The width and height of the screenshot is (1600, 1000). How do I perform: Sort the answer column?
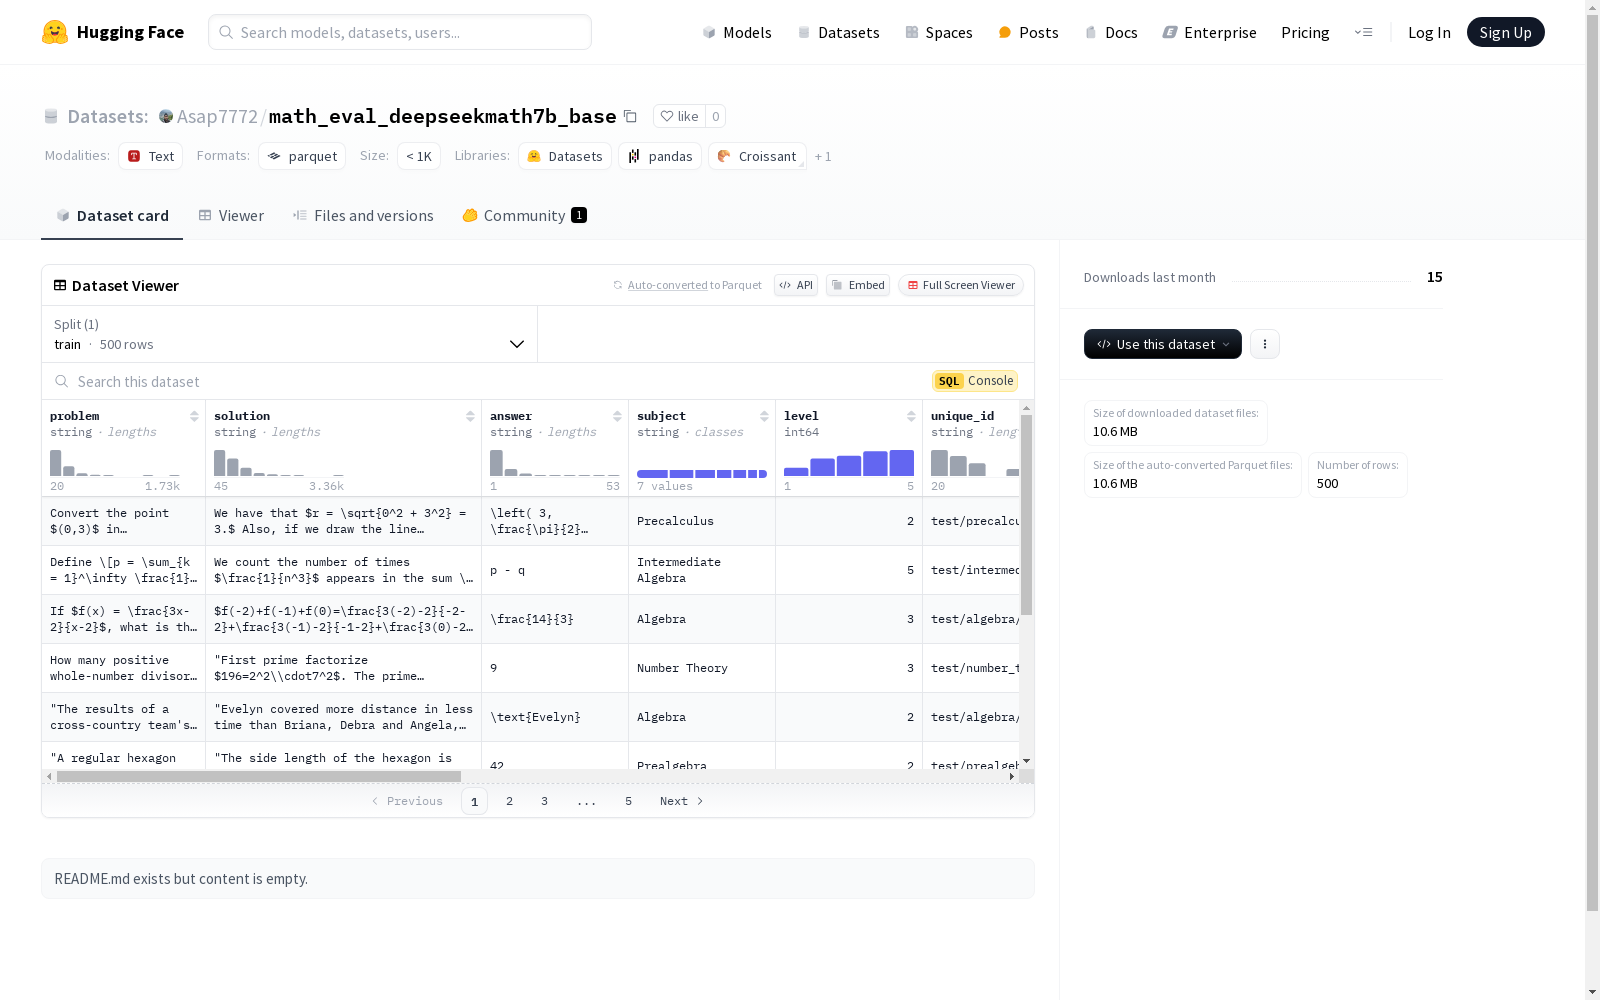pos(617,416)
